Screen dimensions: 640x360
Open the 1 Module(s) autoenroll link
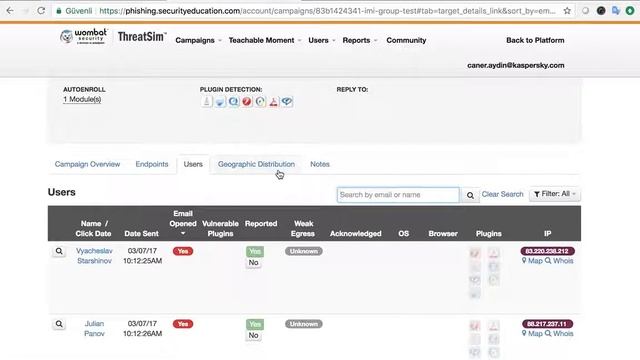(82, 99)
